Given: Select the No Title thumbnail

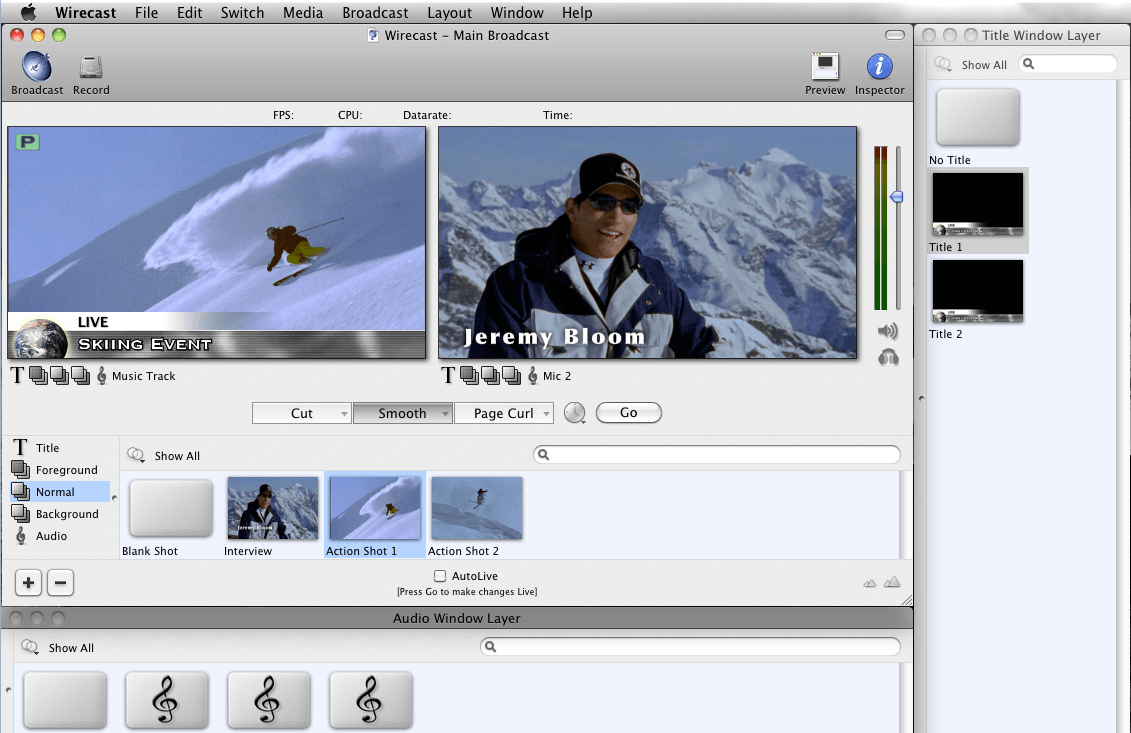Looking at the screenshot, I should coord(977,118).
